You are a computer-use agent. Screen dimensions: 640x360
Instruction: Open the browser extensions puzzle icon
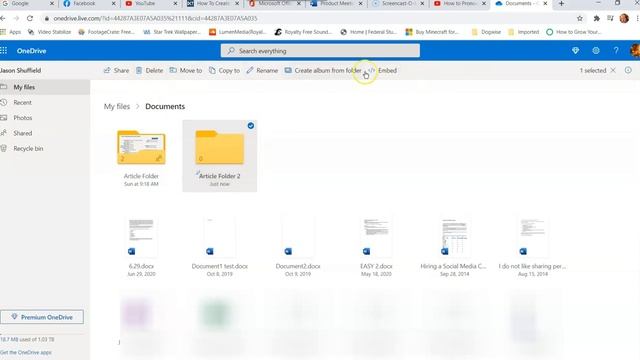(x=596, y=18)
